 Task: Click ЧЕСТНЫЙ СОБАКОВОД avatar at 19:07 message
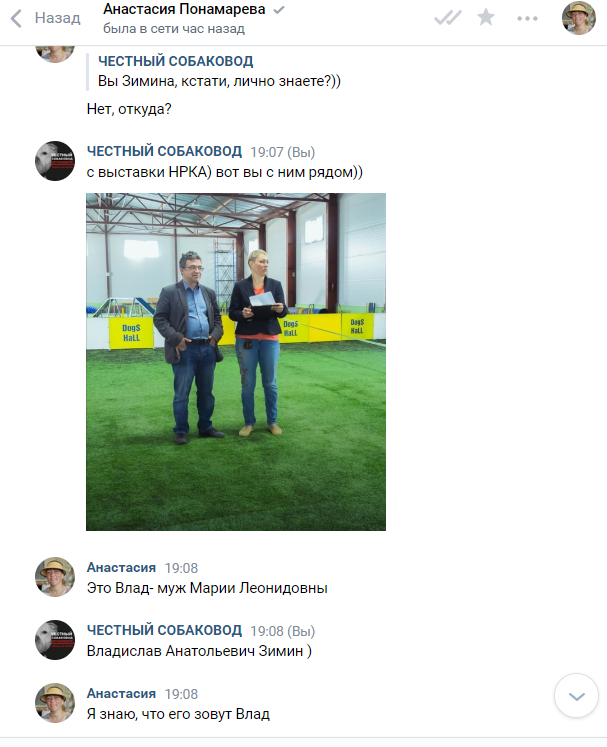tap(55, 161)
